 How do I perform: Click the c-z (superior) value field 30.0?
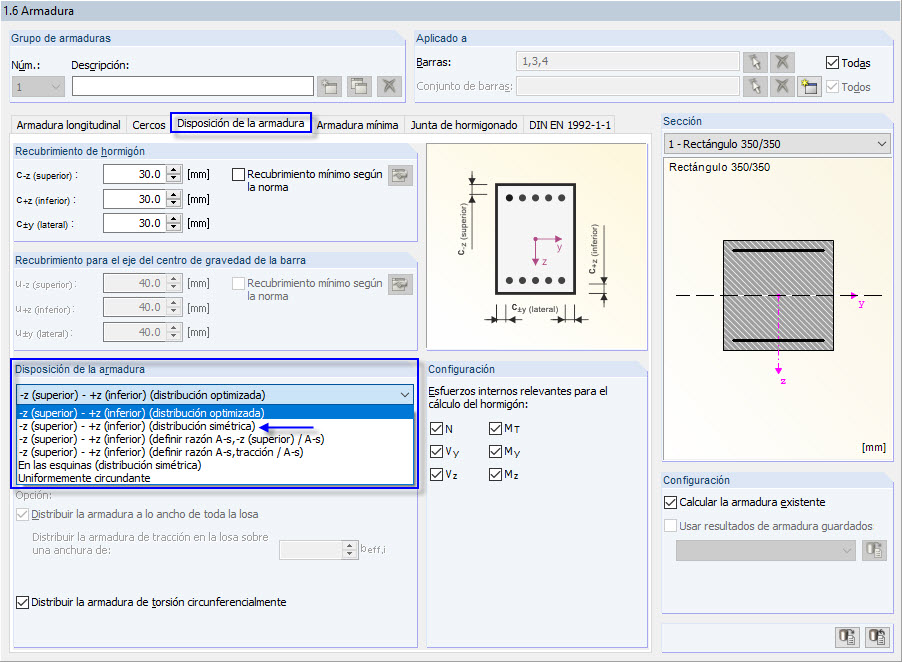(x=135, y=174)
